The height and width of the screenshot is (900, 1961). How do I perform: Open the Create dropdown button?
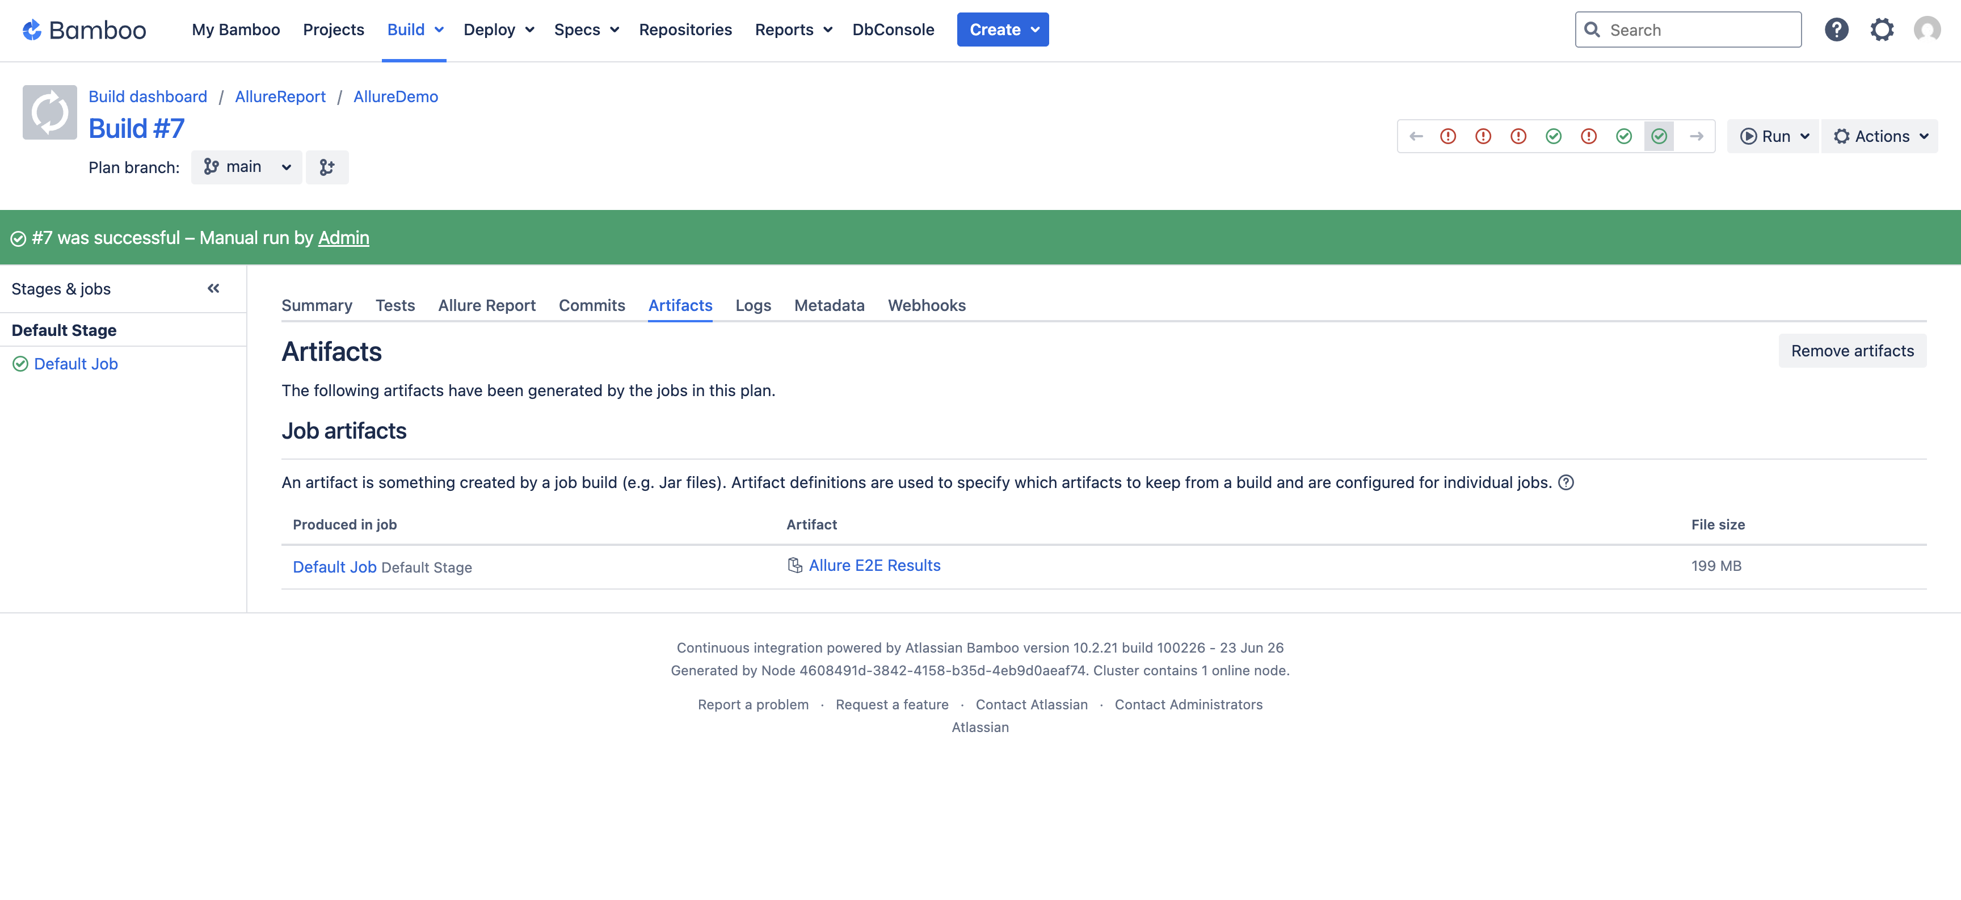click(1003, 30)
